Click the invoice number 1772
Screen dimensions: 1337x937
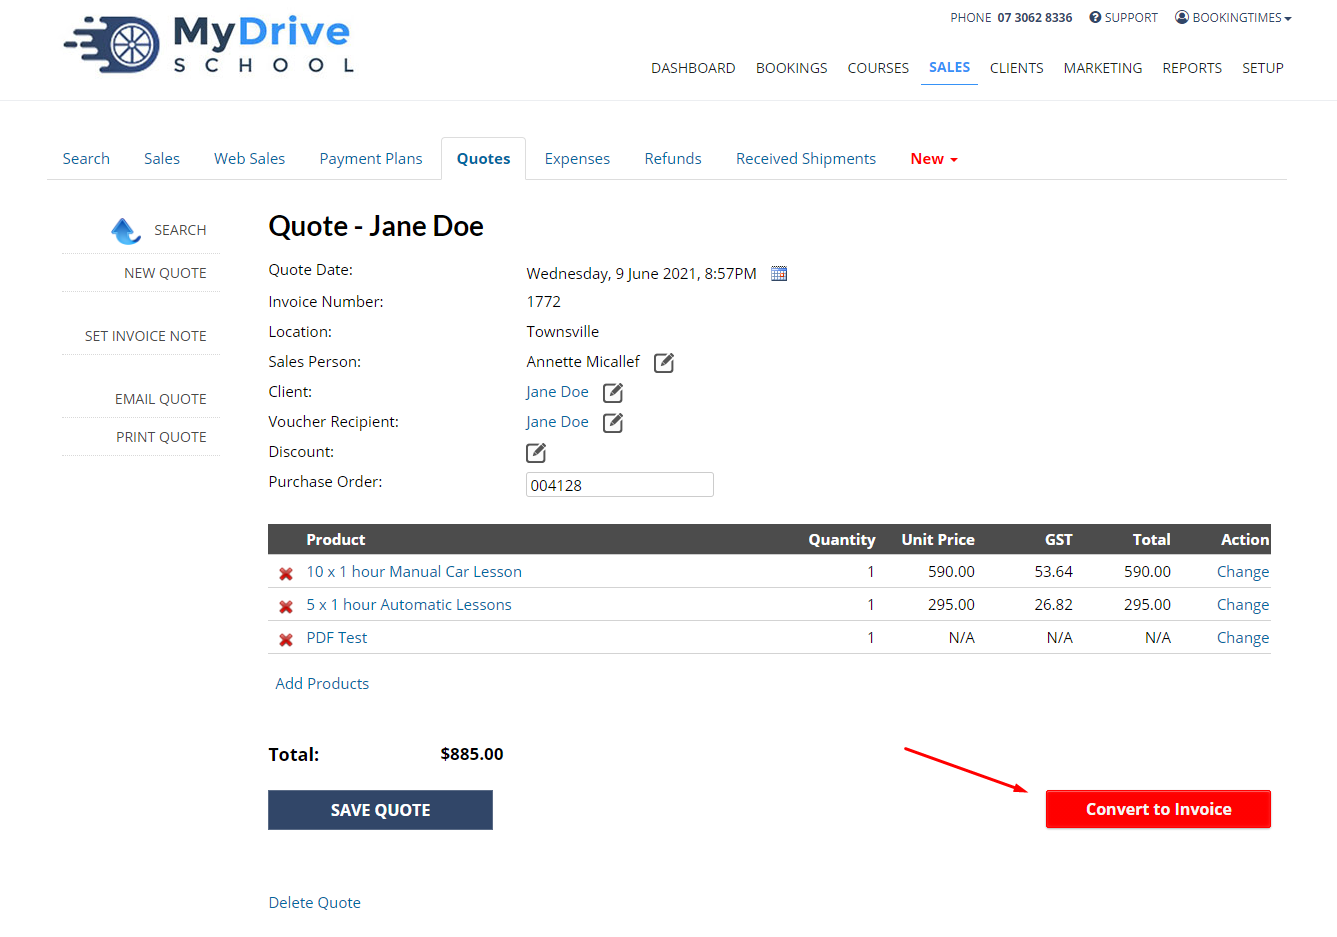(543, 302)
